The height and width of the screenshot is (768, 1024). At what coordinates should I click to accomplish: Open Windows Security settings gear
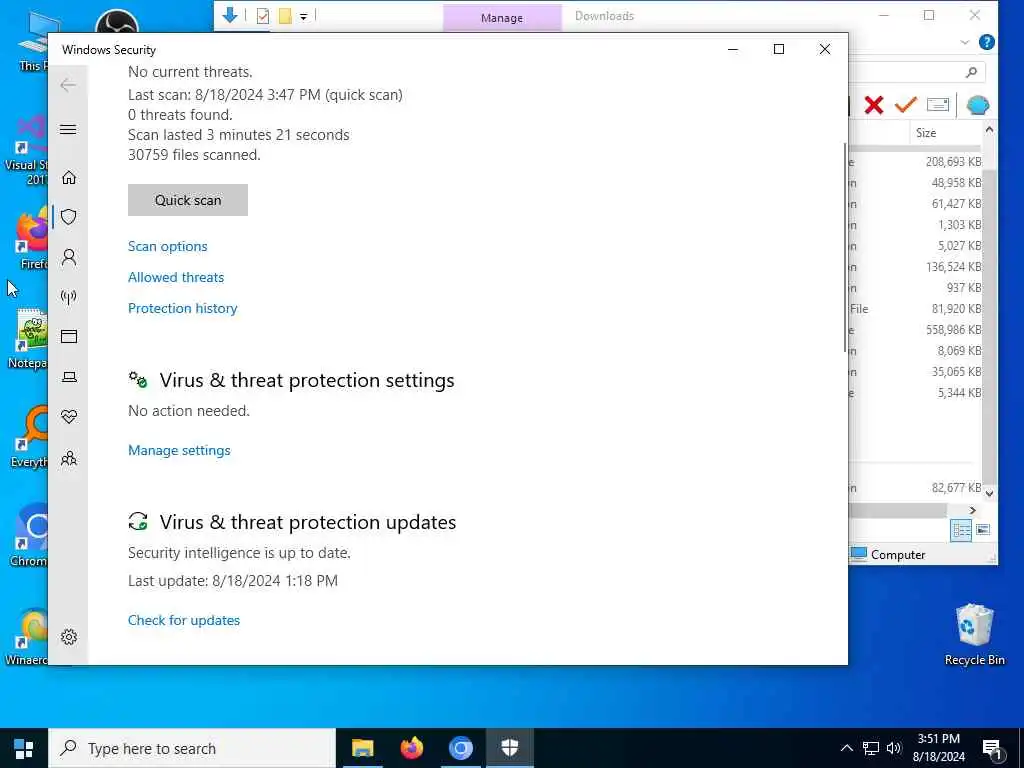tap(69, 637)
